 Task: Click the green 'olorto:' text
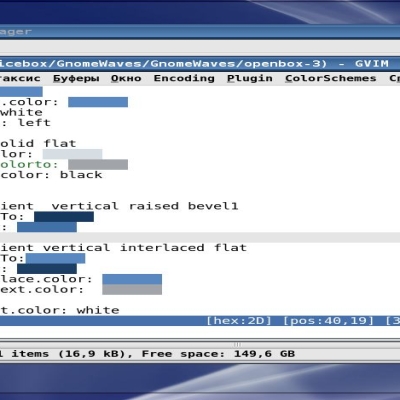29,164
